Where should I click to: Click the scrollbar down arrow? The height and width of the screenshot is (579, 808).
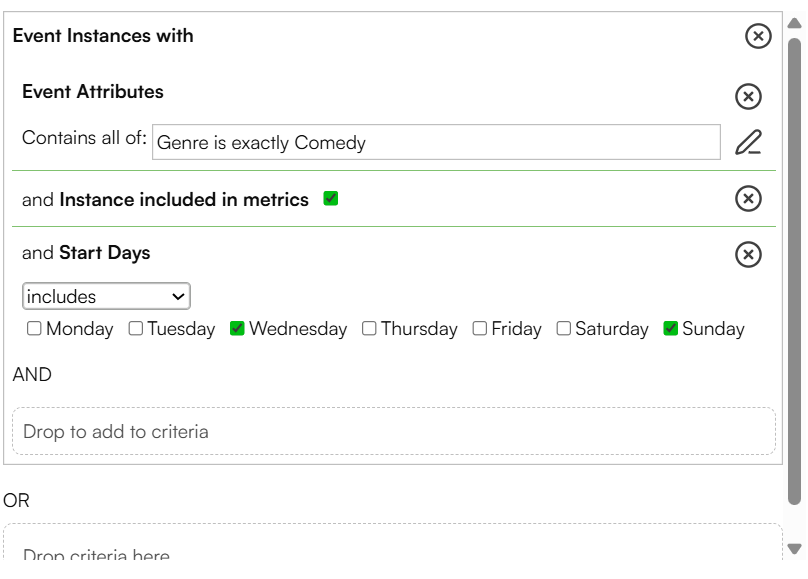click(x=795, y=549)
